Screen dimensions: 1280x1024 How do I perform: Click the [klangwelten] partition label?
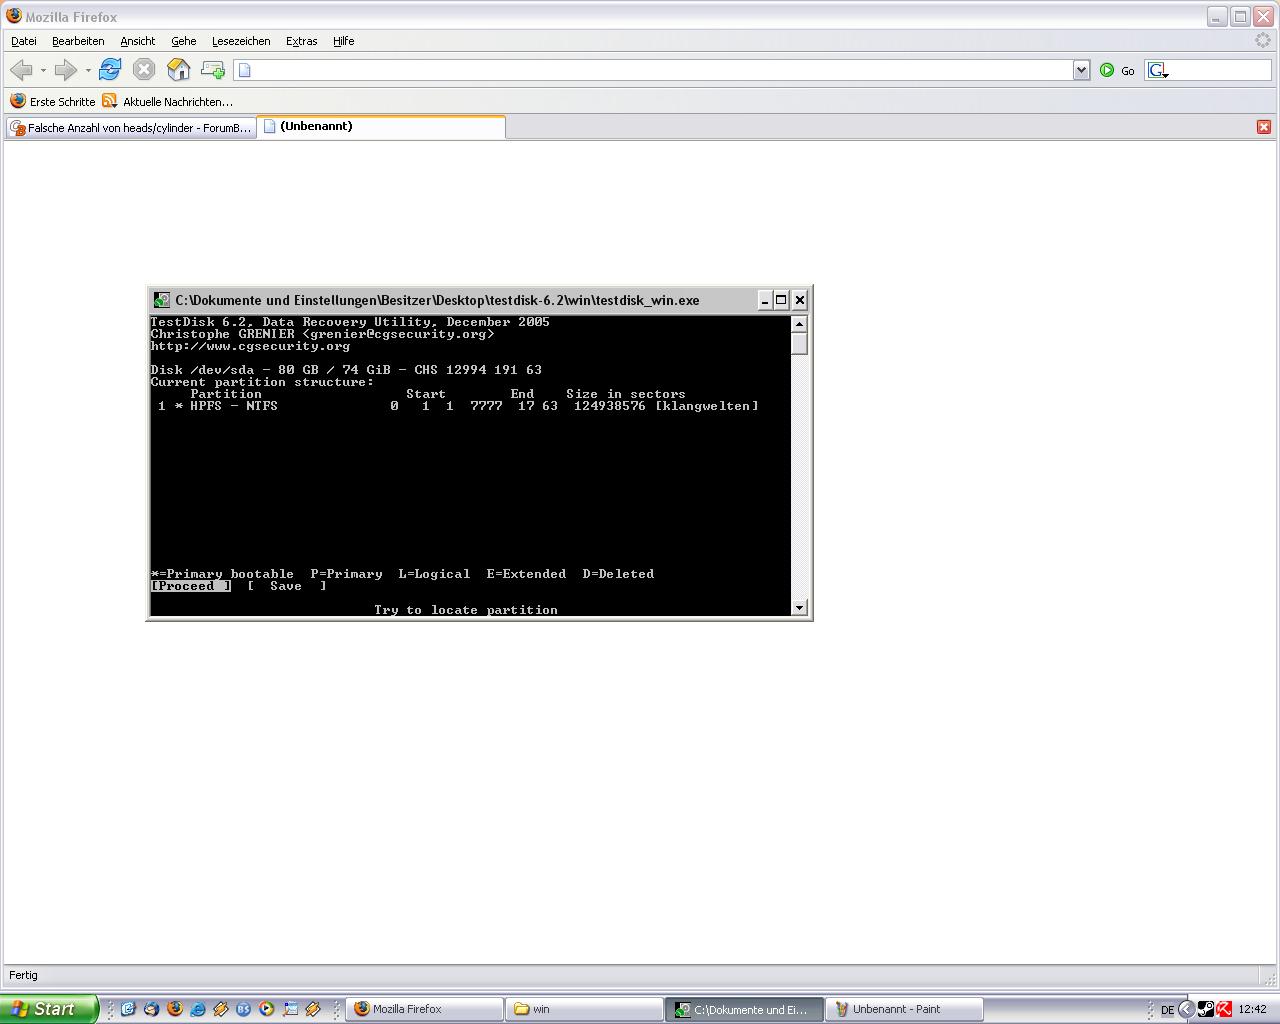point(707,406)
